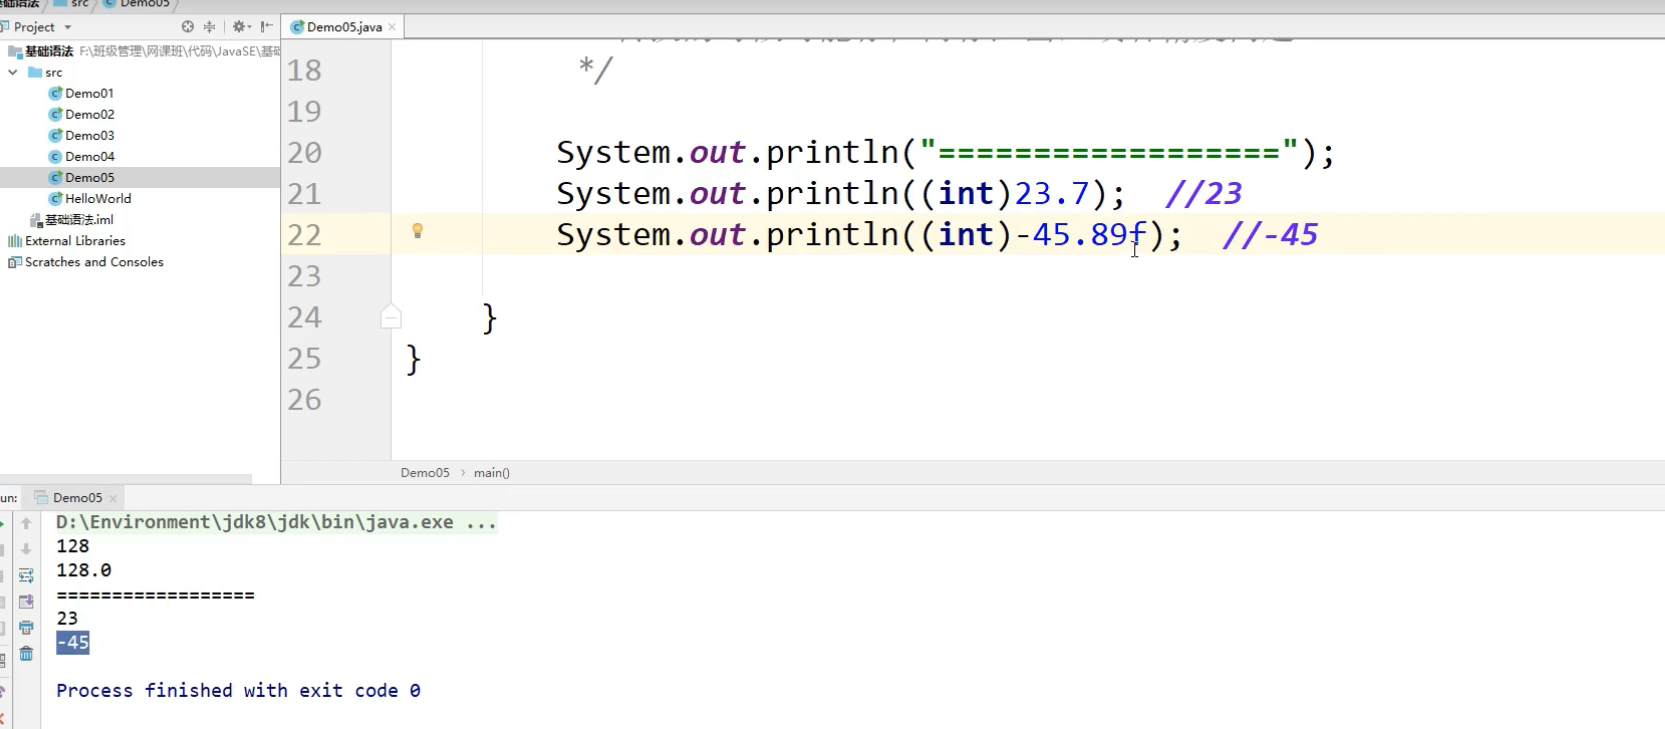Open the Project panel gear settings
This screenshot has height=729, width=1665.
click(x=241, y=27)
